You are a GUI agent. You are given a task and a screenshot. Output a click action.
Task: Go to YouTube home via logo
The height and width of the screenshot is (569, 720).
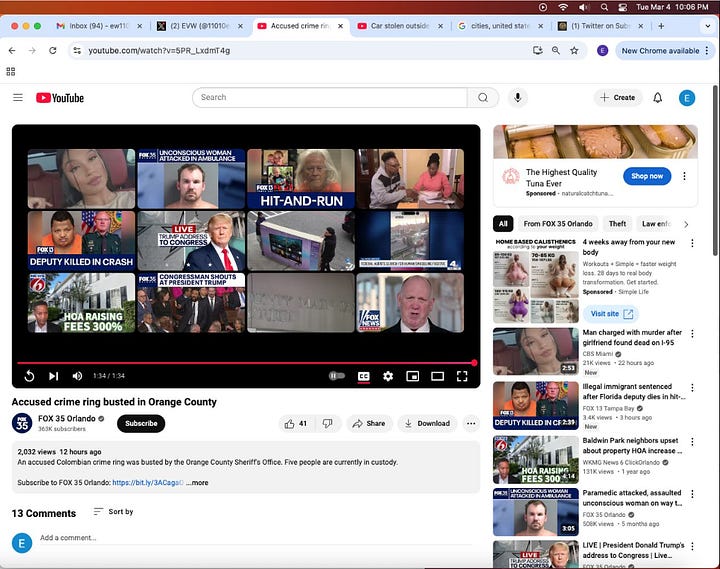pyautogui.click(x=60, y=98)
